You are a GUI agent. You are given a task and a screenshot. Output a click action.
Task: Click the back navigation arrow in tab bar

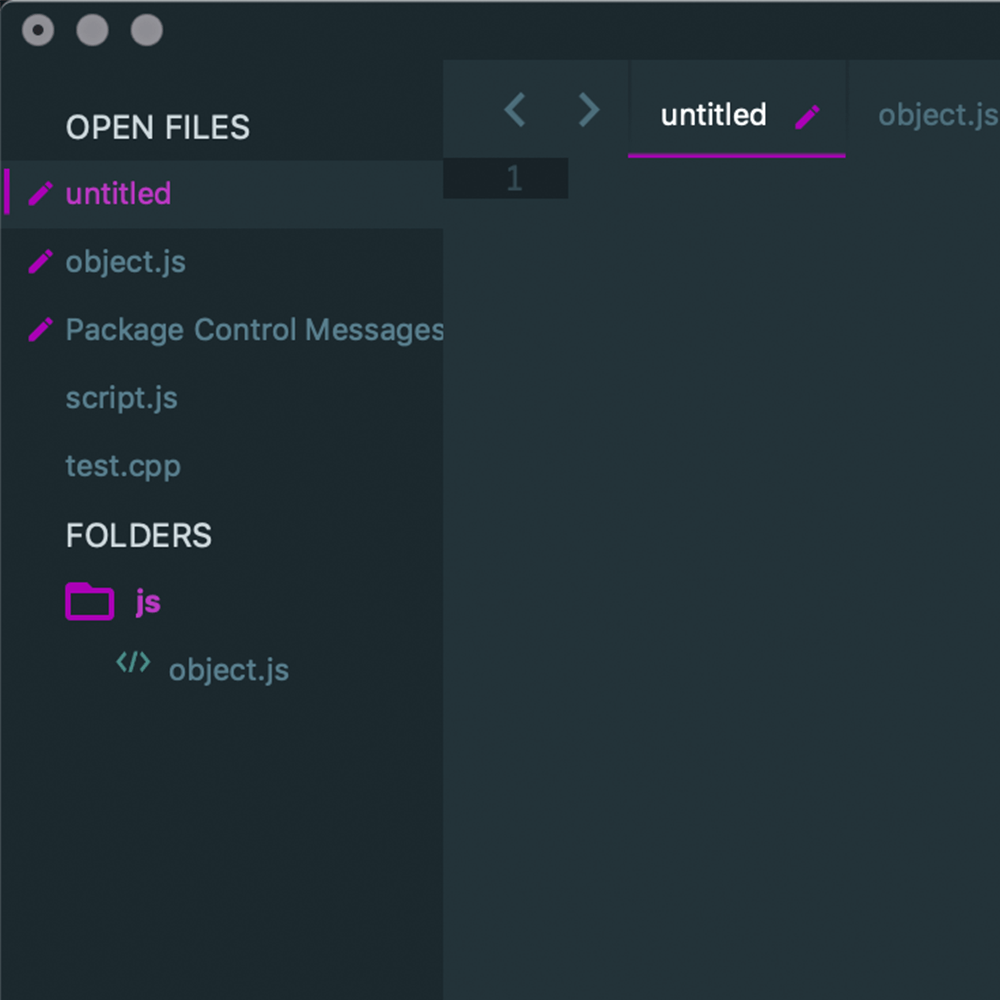[x=515, y=110]
